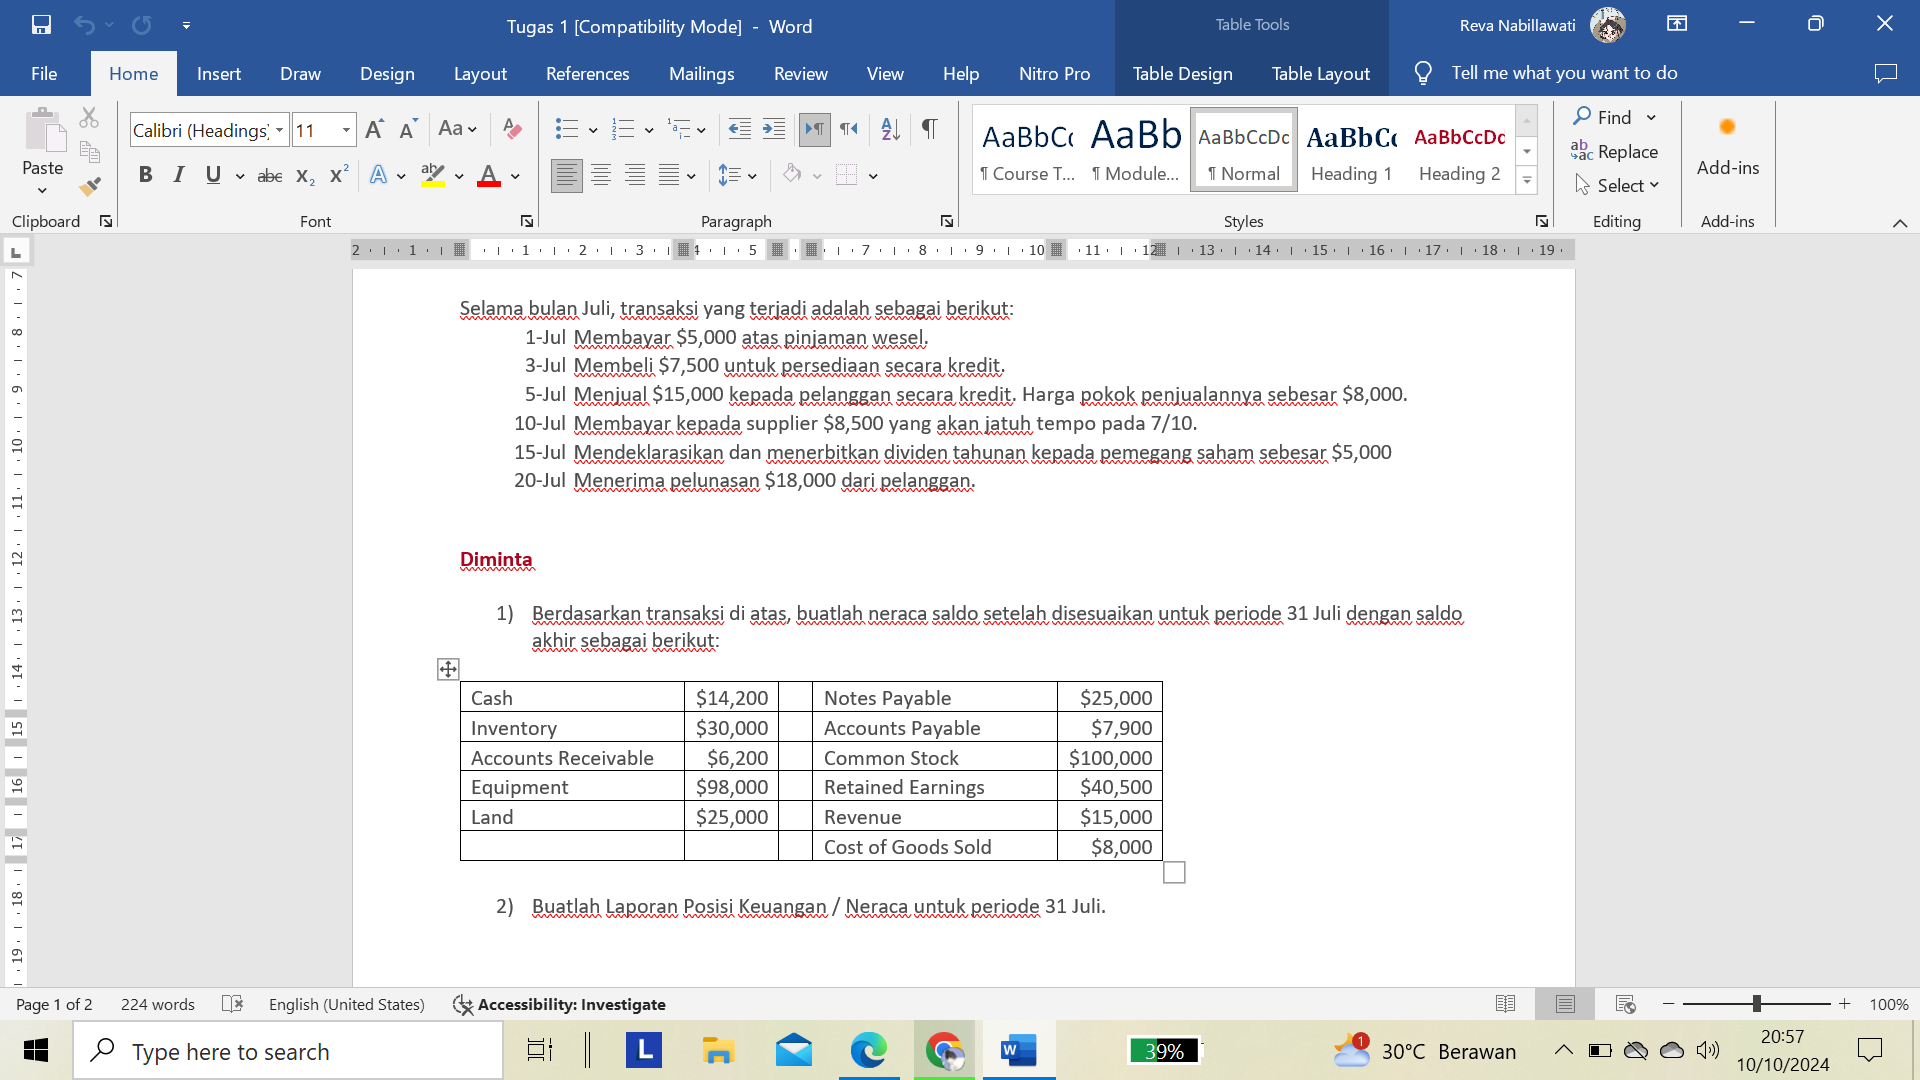This screenshot has width=1920, height=1080.
Task: Open bullet list style dropdown
Action: (593, 130)
